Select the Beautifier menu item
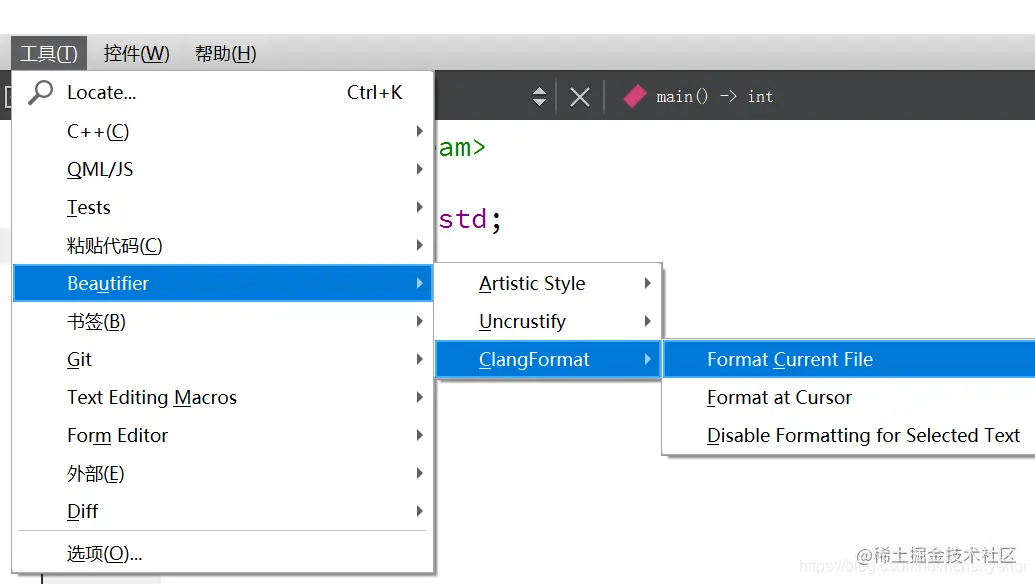Screen dimensions: 1035x584 223,283
